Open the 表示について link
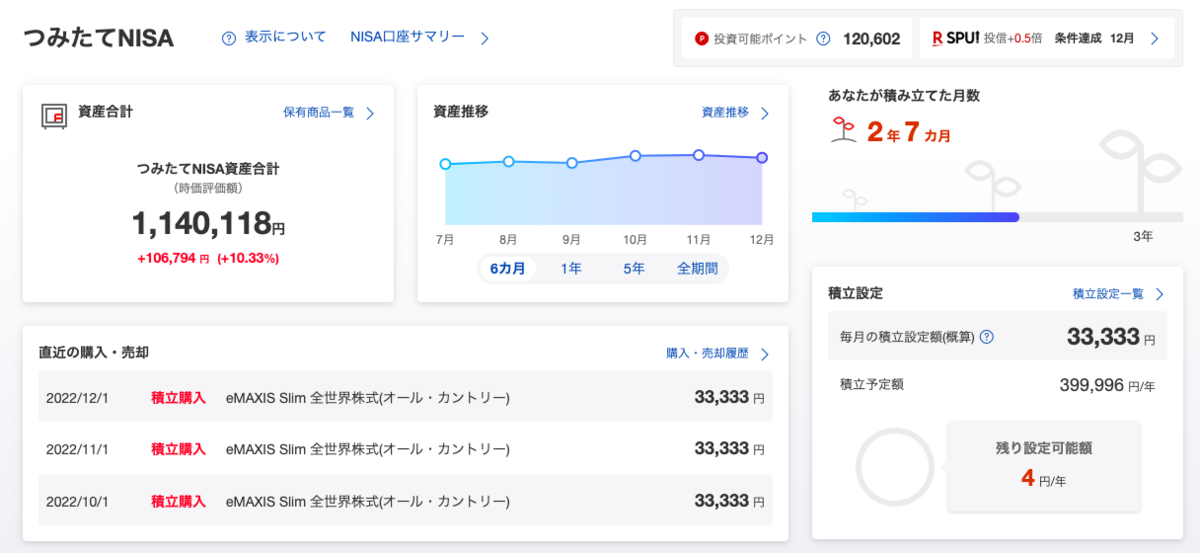This screenshot has height=553, width=1200. [x=285, y=37]
